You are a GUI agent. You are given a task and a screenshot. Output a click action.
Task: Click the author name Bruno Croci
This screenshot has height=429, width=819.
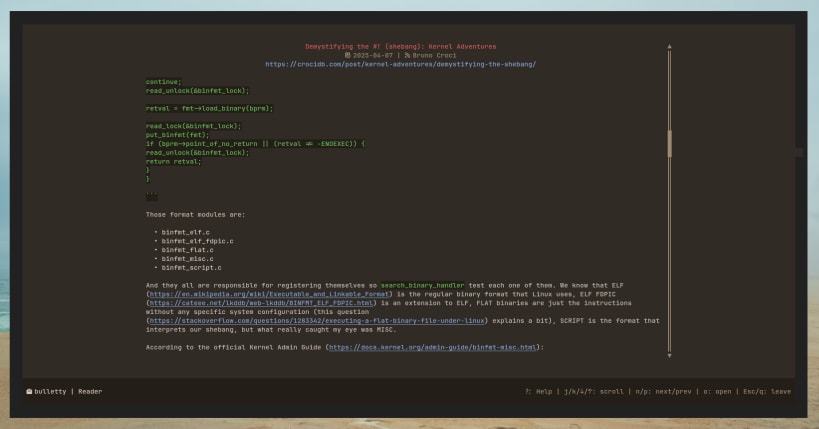pyautogui.click(x=435, y=55)
